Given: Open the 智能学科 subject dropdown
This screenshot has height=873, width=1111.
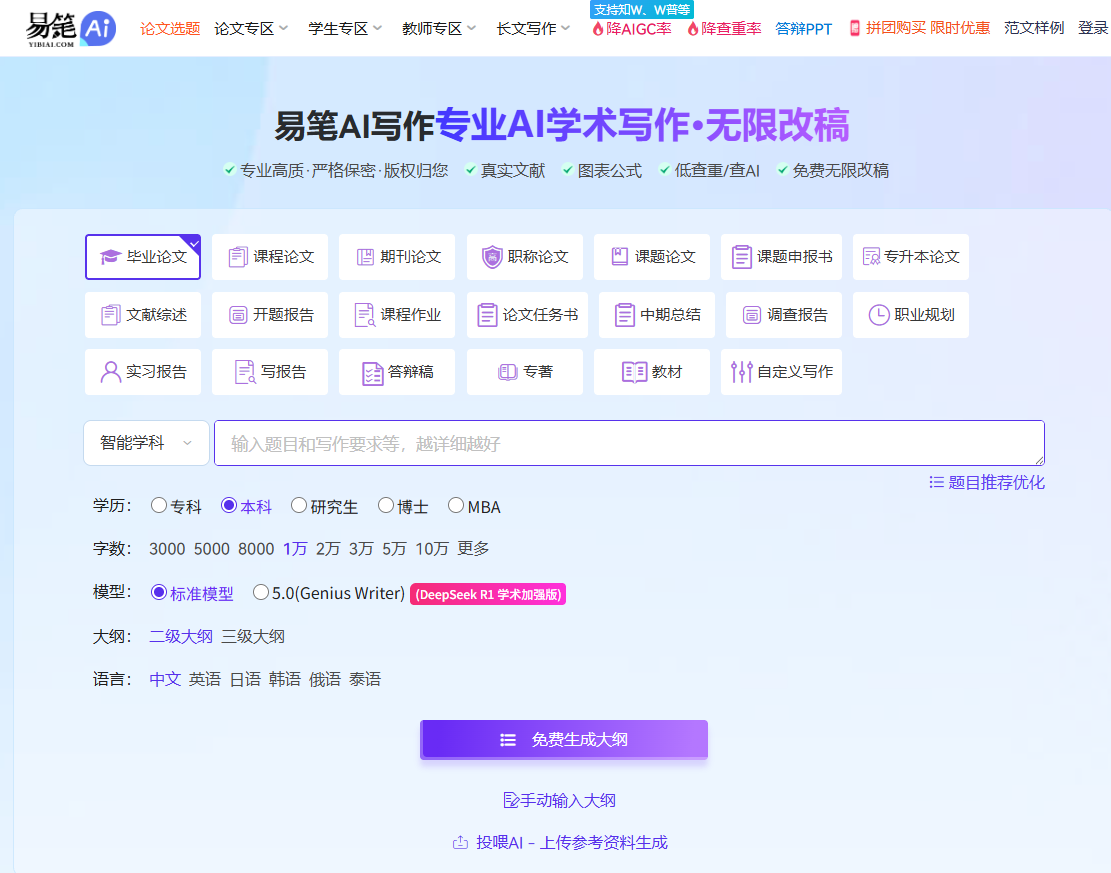Looking at the screenshot, I should 146,443.
